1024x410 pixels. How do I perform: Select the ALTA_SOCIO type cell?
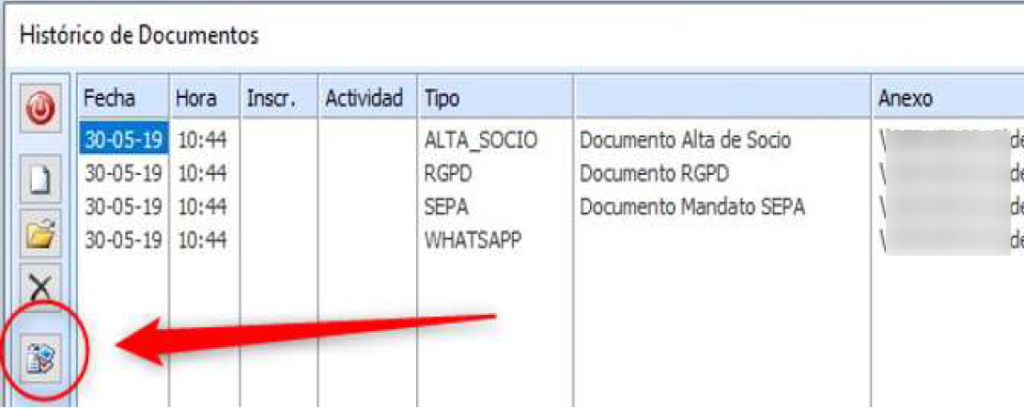[x=481, y=141]
